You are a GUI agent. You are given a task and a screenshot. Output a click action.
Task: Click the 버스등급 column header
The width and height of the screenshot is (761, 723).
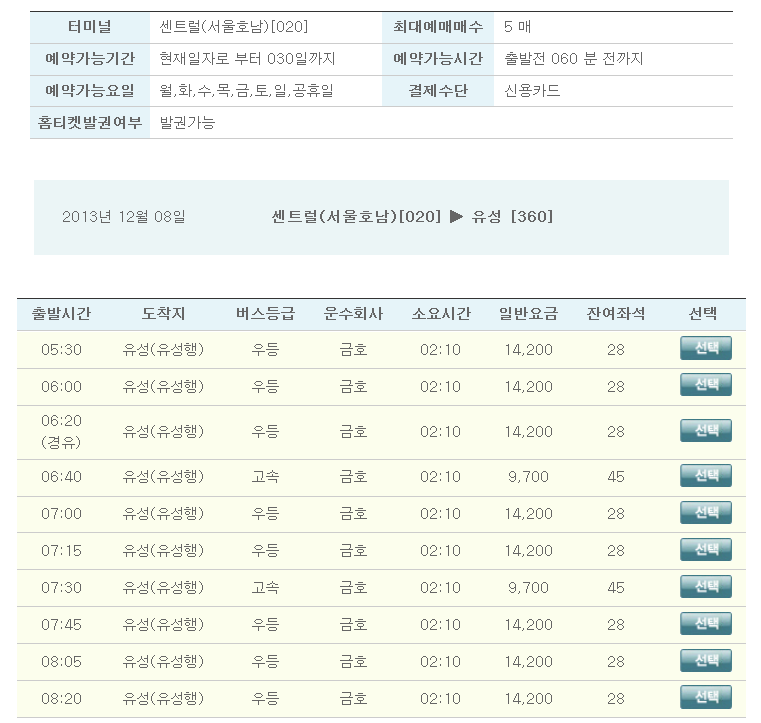[x=265, y=314]
